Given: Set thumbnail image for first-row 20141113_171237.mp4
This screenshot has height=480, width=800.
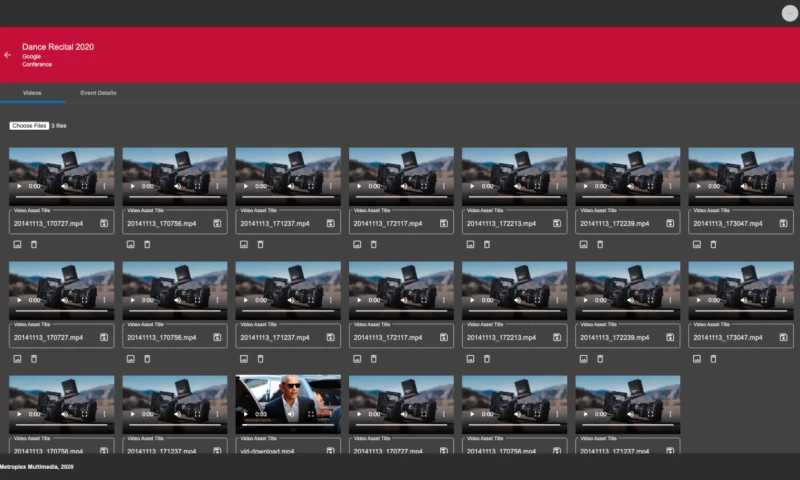Looking at the screenshot, I should click(244, 244).
